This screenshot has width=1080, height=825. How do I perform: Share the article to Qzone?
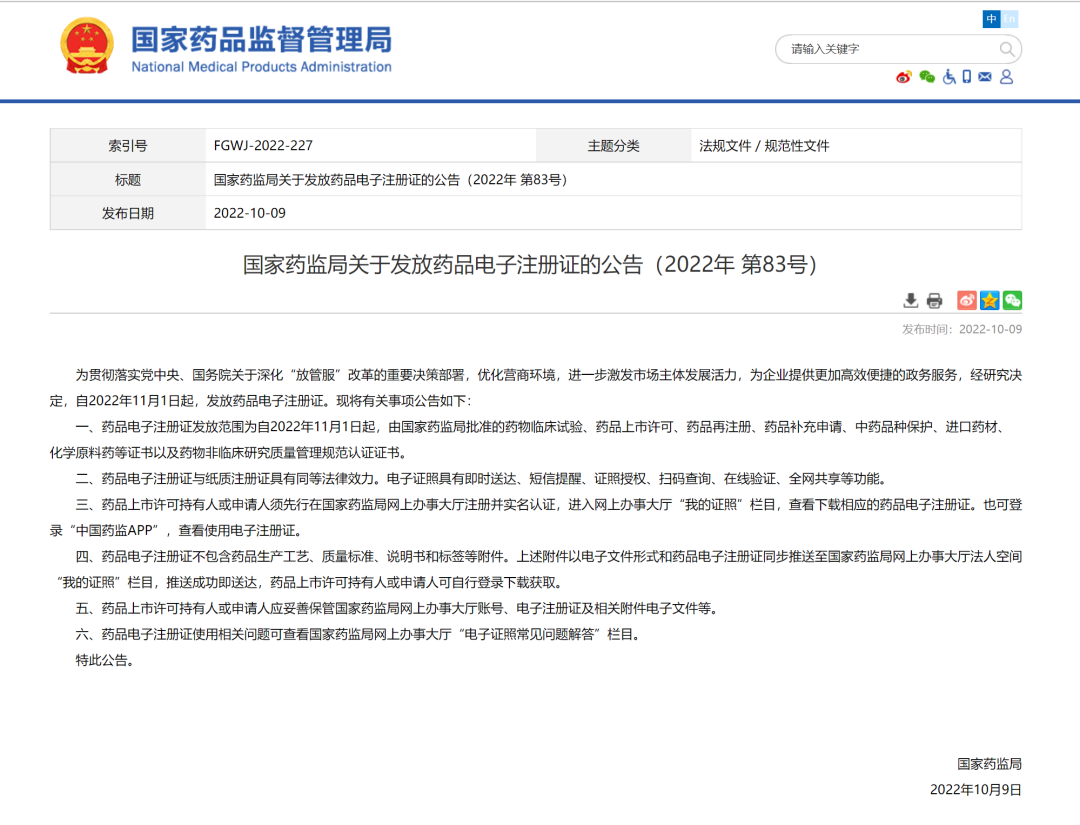pyautogui.click(x=989, y=299)
